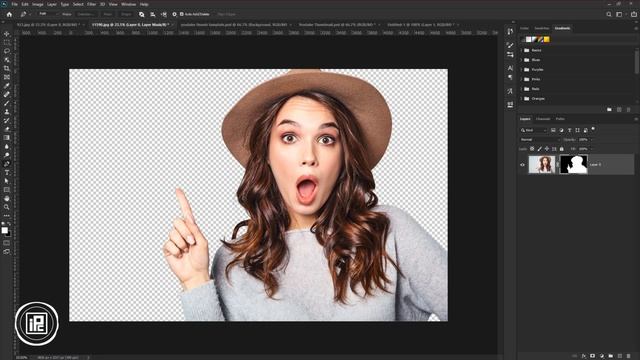Select the Frame tool
The width and height of the screenshot is (640, 360).
pos(7,77)
